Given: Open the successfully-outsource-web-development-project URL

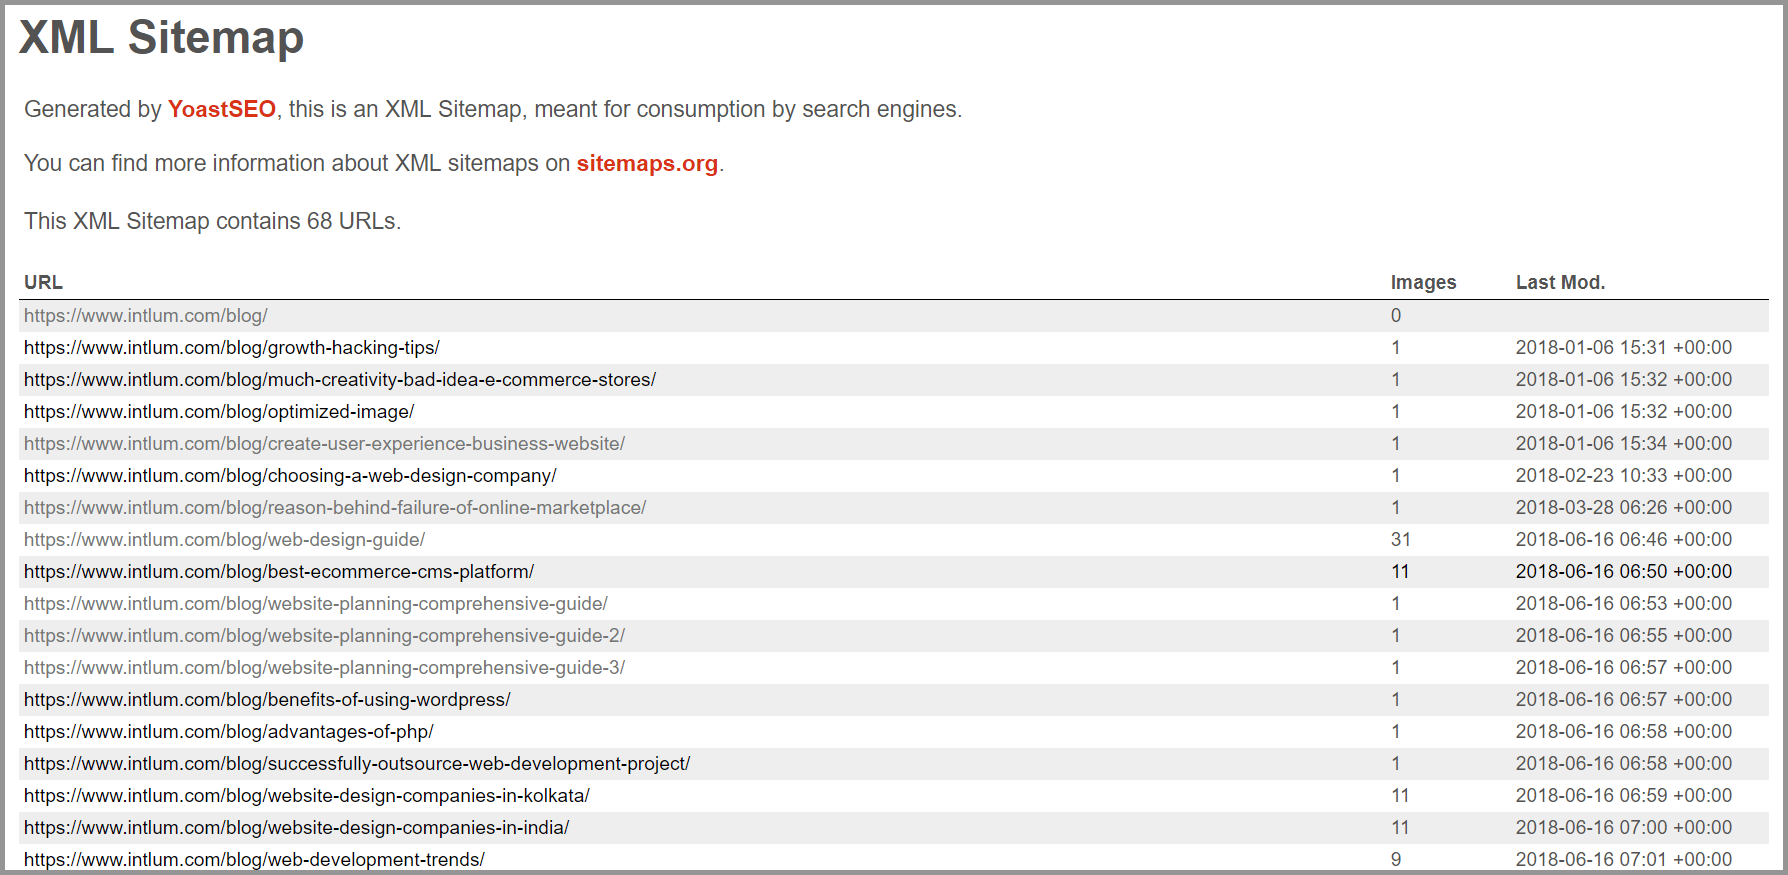Looking at the screenshot, I should coord(357,764).
